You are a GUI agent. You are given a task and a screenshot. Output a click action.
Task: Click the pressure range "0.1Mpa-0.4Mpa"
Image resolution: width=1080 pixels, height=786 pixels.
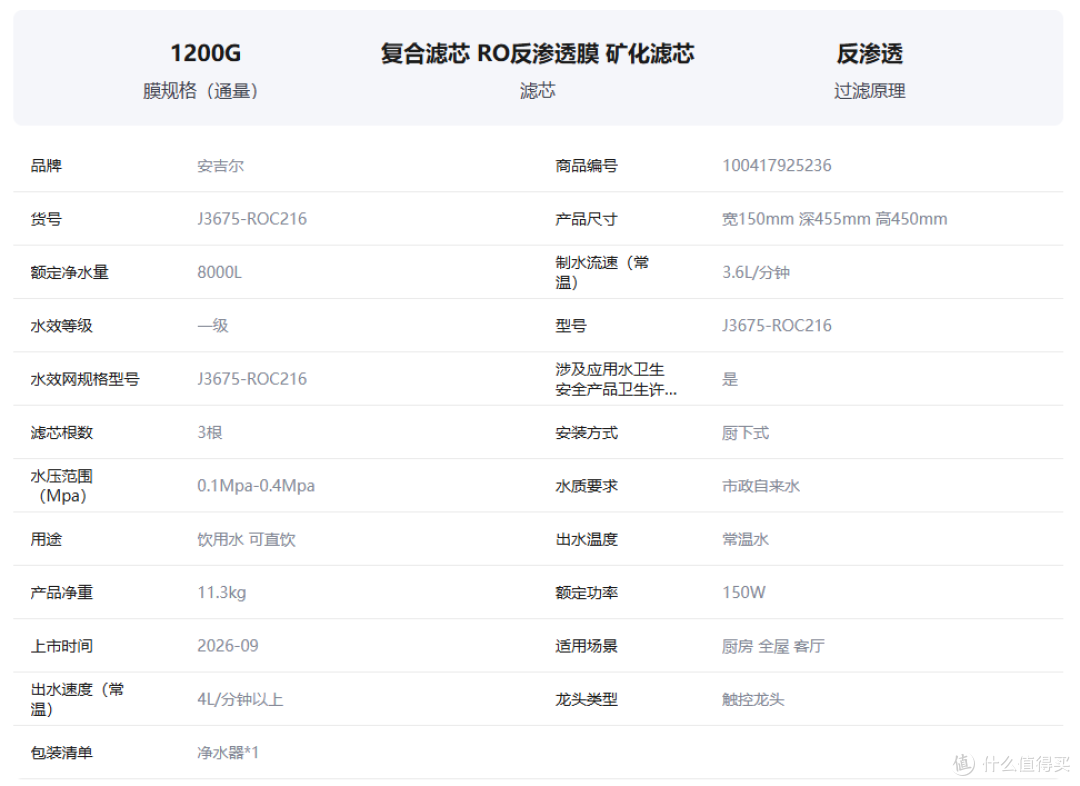pyautogui.click(x=256, y=486)
